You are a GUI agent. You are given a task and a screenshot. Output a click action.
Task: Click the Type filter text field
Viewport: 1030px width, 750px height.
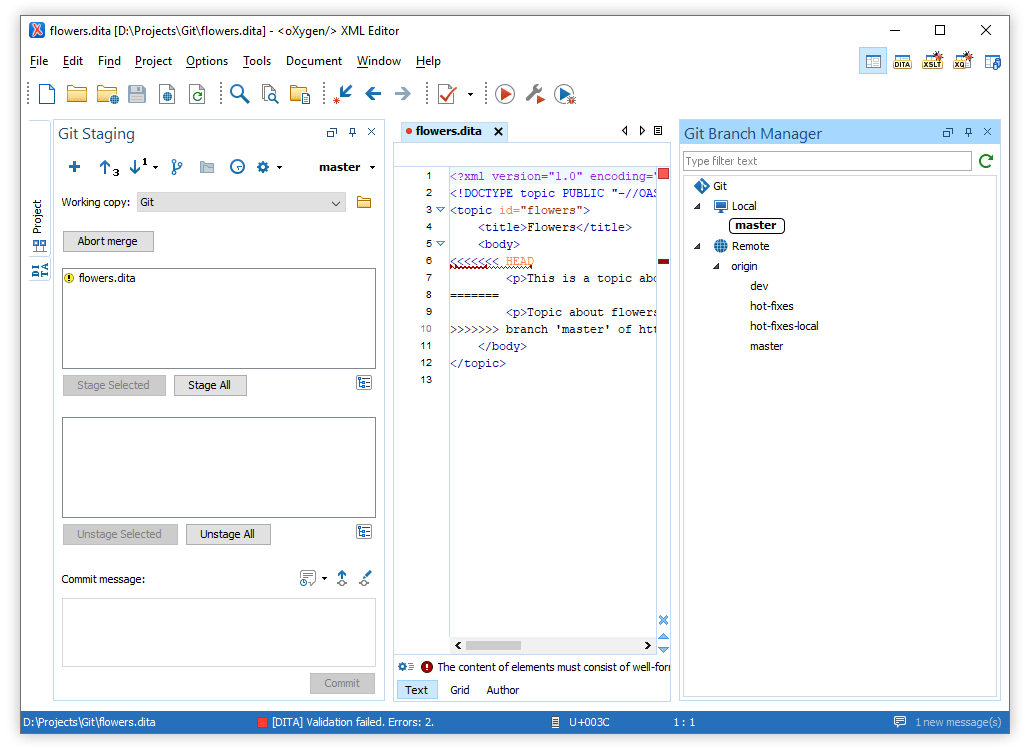pos(827,161)
